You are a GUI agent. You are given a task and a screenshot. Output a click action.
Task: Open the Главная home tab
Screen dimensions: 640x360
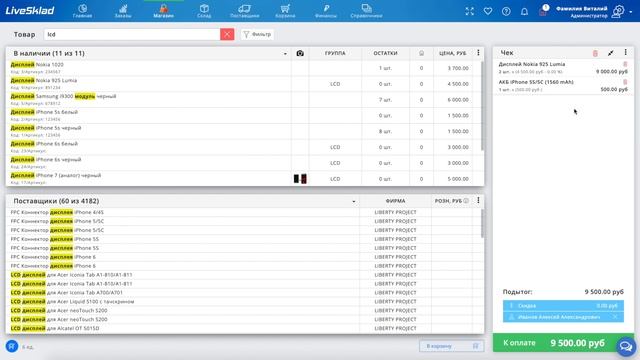pos(82,11)
